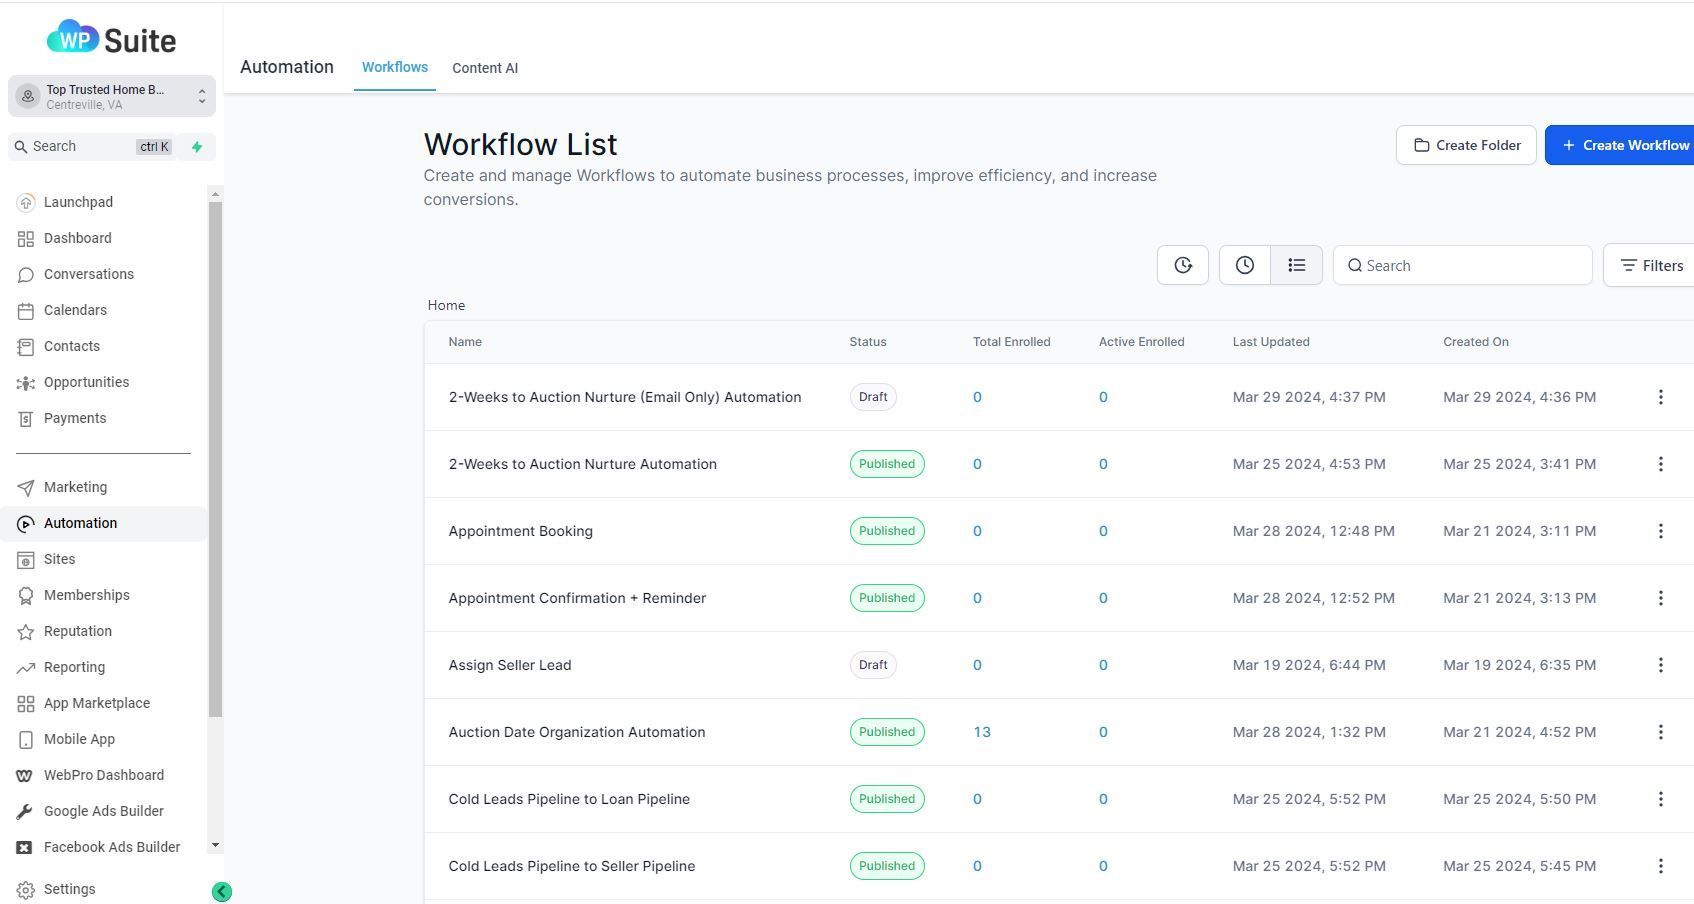Open Appointment Confirmation + Reminder workflow
Screen dimensions: 1694x904
tap(577, 598)
